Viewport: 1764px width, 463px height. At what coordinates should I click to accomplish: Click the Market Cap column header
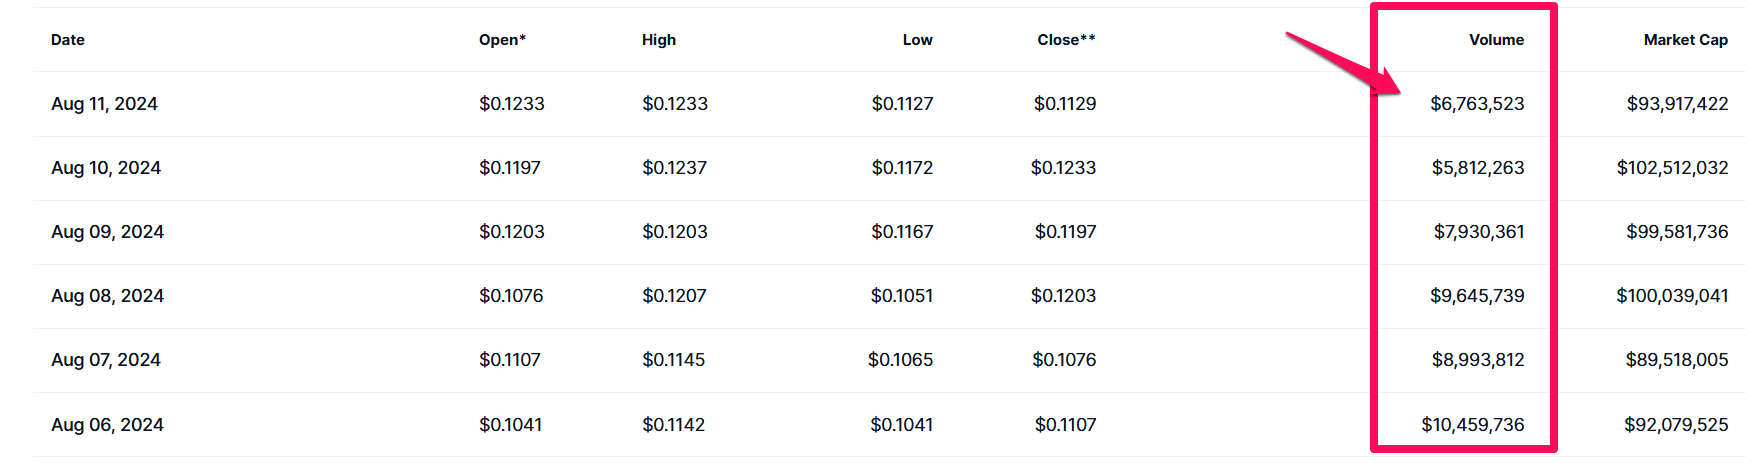(1685, 40)
